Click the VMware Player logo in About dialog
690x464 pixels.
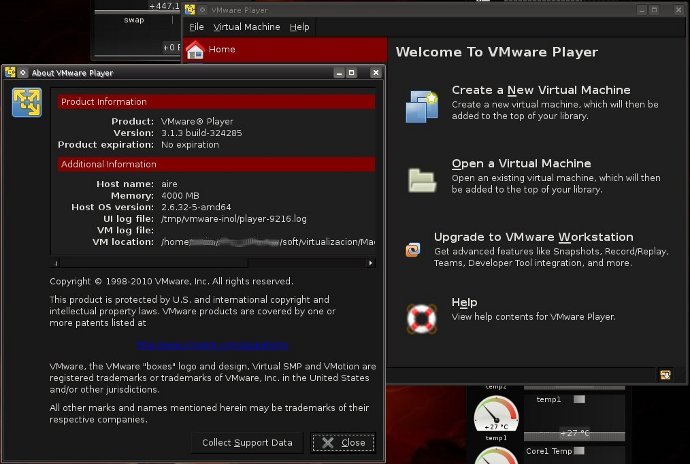click(x=27, y=102)
